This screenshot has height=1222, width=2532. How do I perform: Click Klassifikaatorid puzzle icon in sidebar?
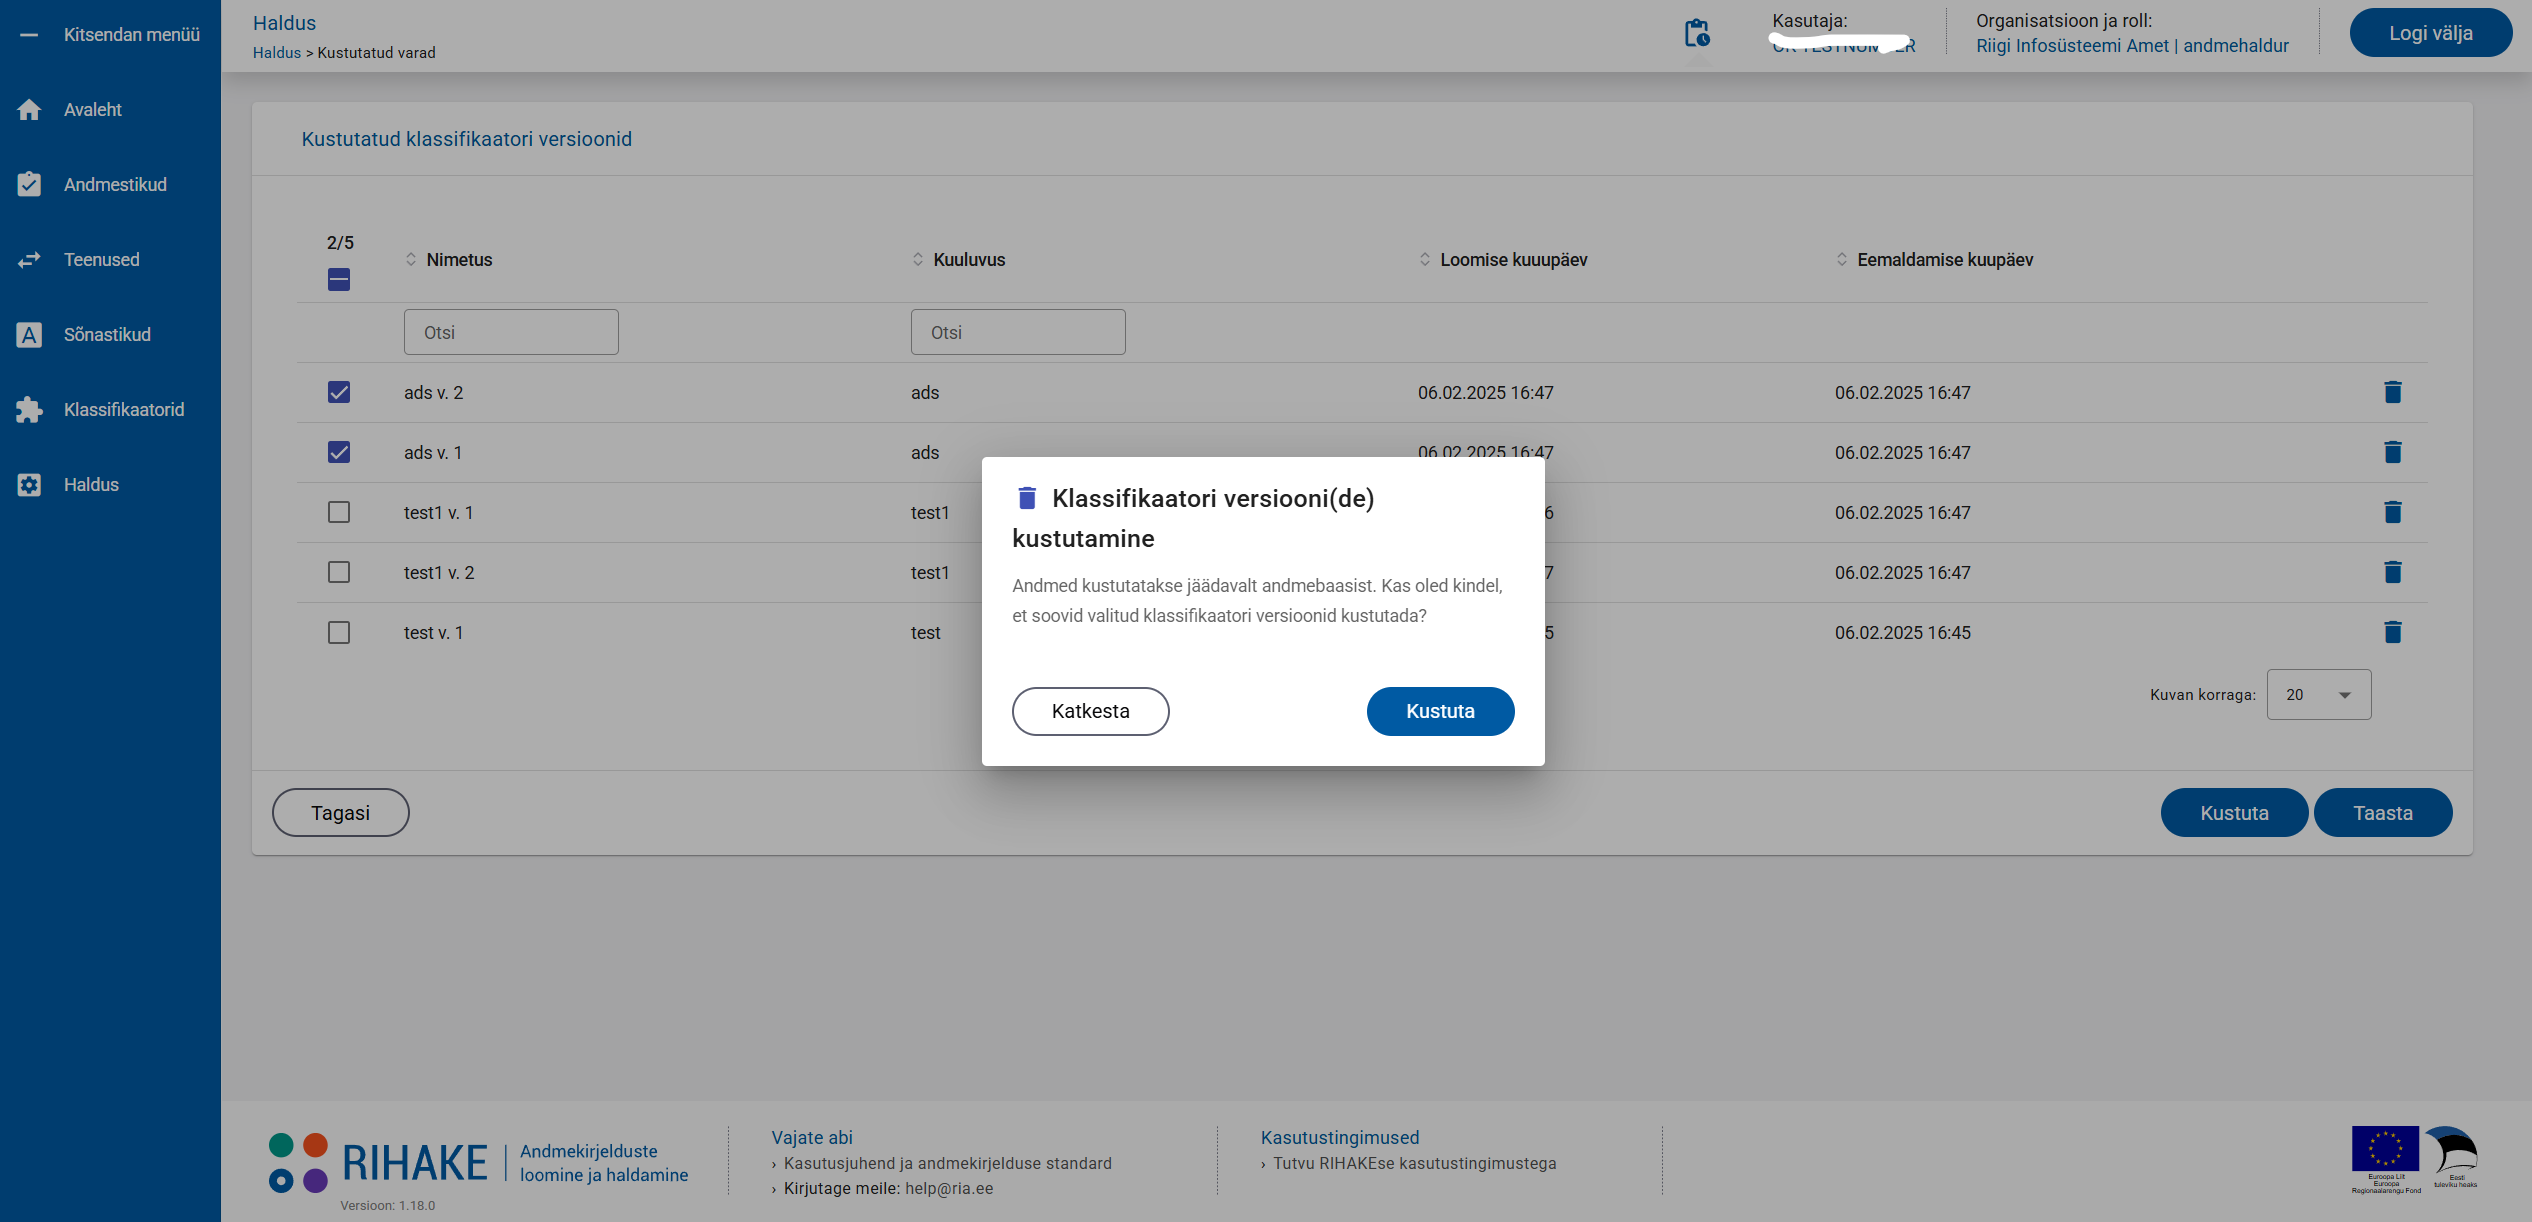point(30,410)
